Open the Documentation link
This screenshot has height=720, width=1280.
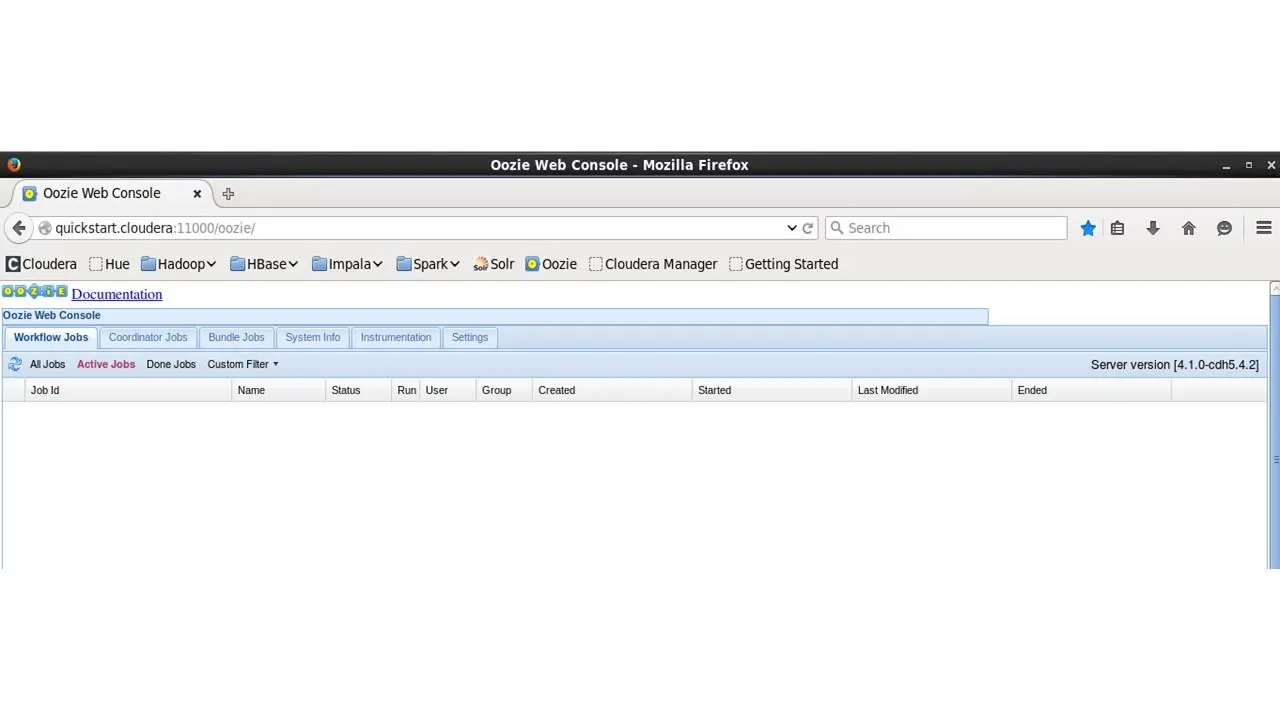(x=117, y=294)
